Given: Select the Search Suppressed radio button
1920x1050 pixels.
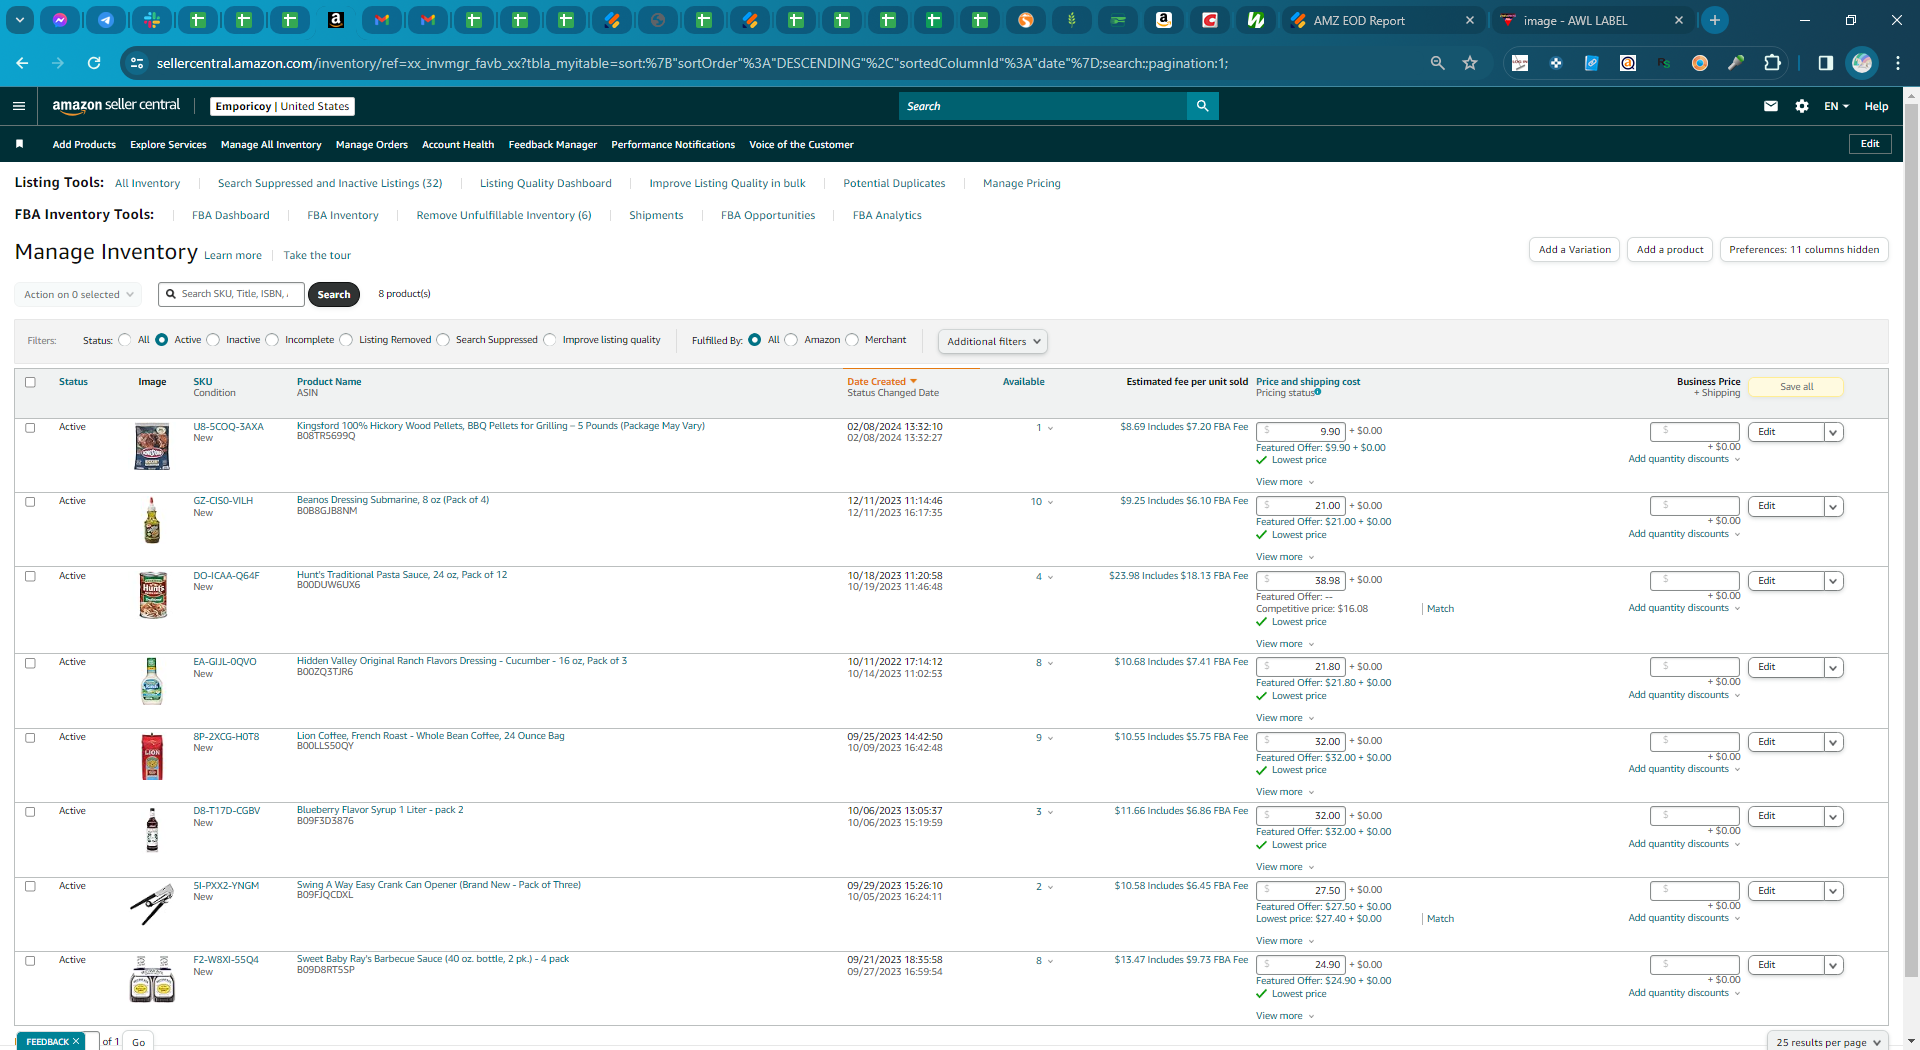Looking at the screenshot, I should click(x=443, y=340).
